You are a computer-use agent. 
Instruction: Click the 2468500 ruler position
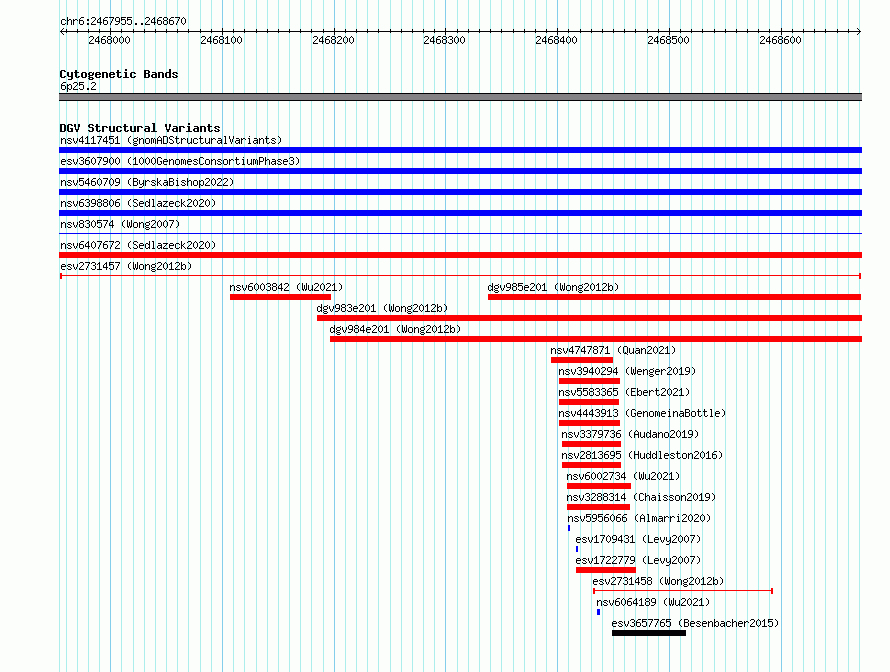click(669, 40)
